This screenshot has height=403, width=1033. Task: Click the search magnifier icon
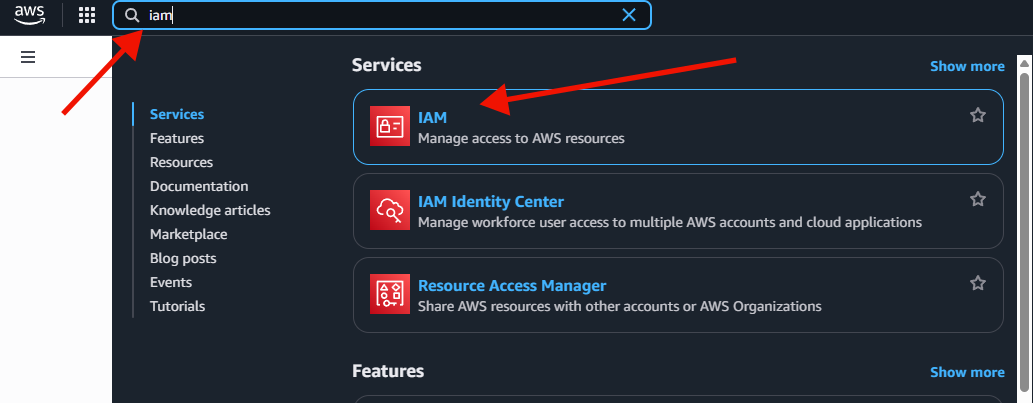coord(132,15)
